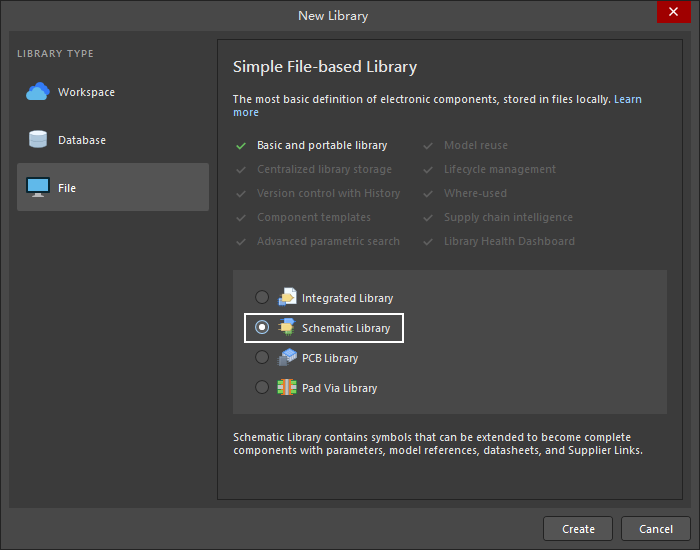Image resolution: width=700 pixels, height=550 pixels.
Task: Select the PCB Library radio button
Action: (x=262, y=358)
